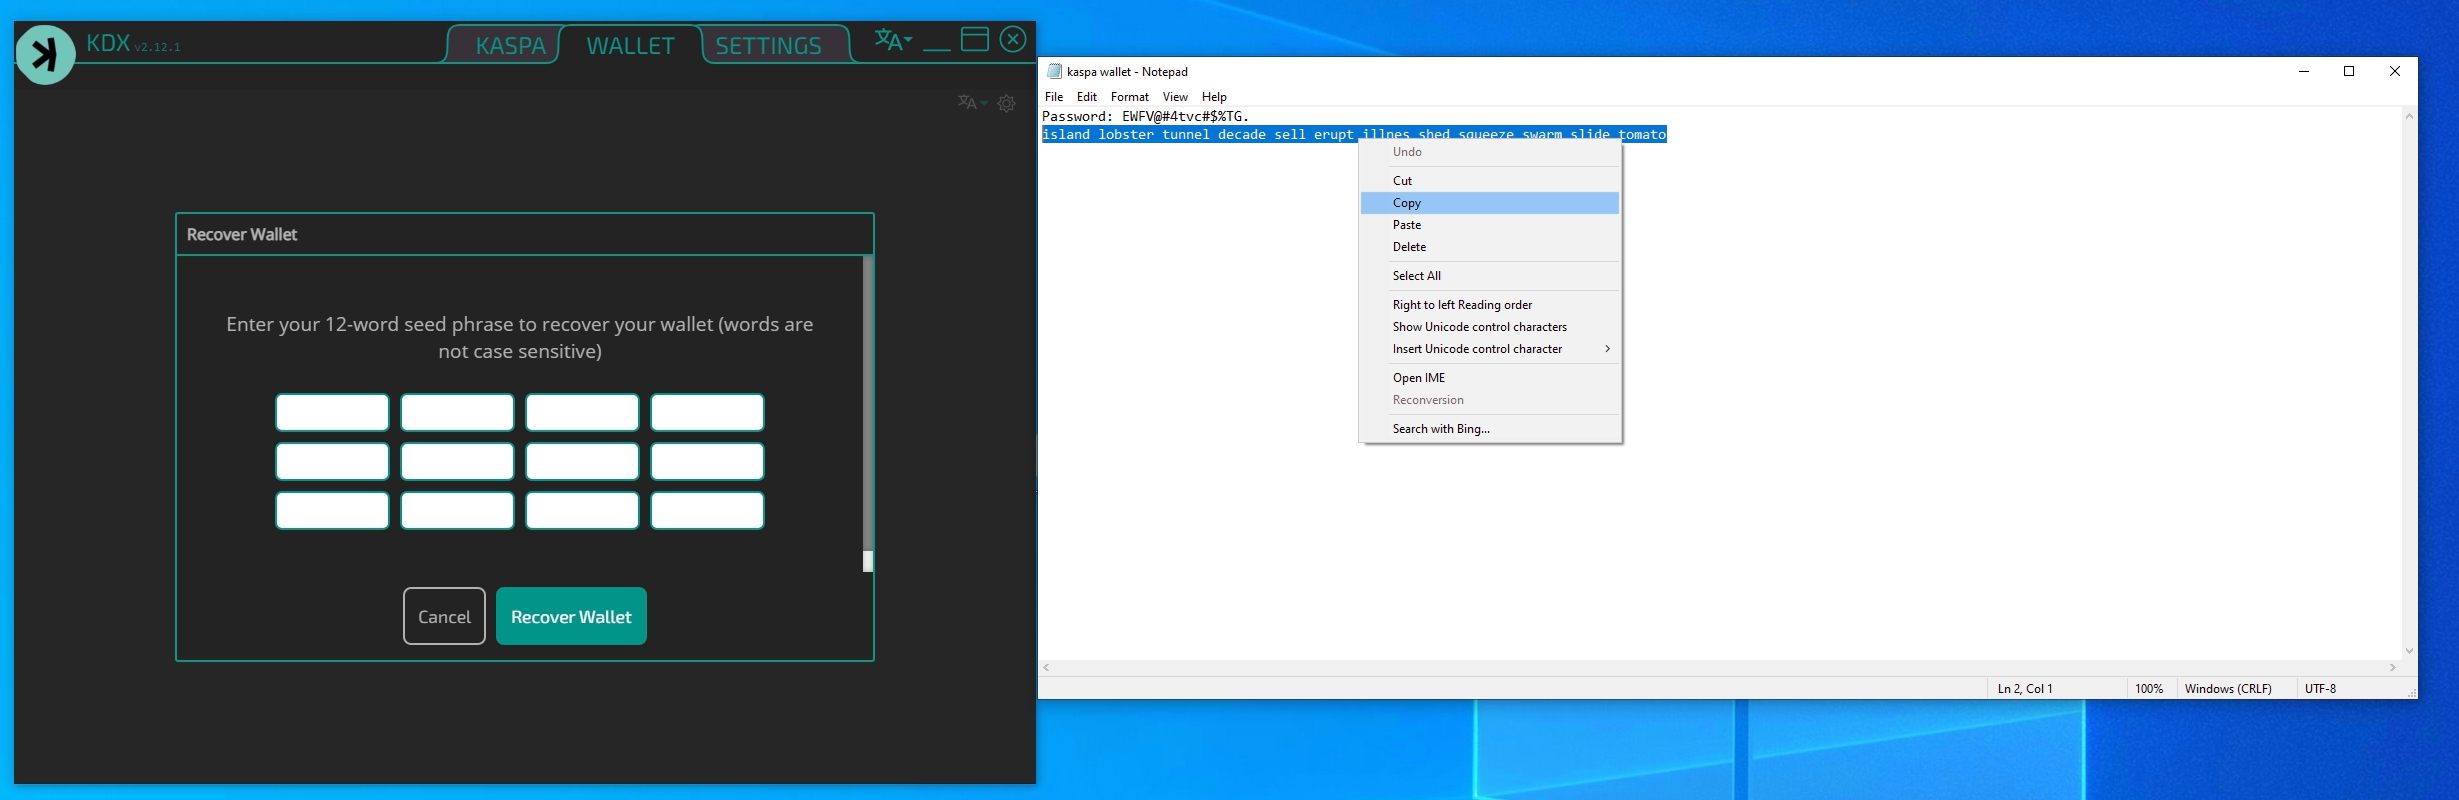Viewport: 2459px width, 800px height.
Task: Choose Select All in the context menu
Action: (x=1490, y=276)
